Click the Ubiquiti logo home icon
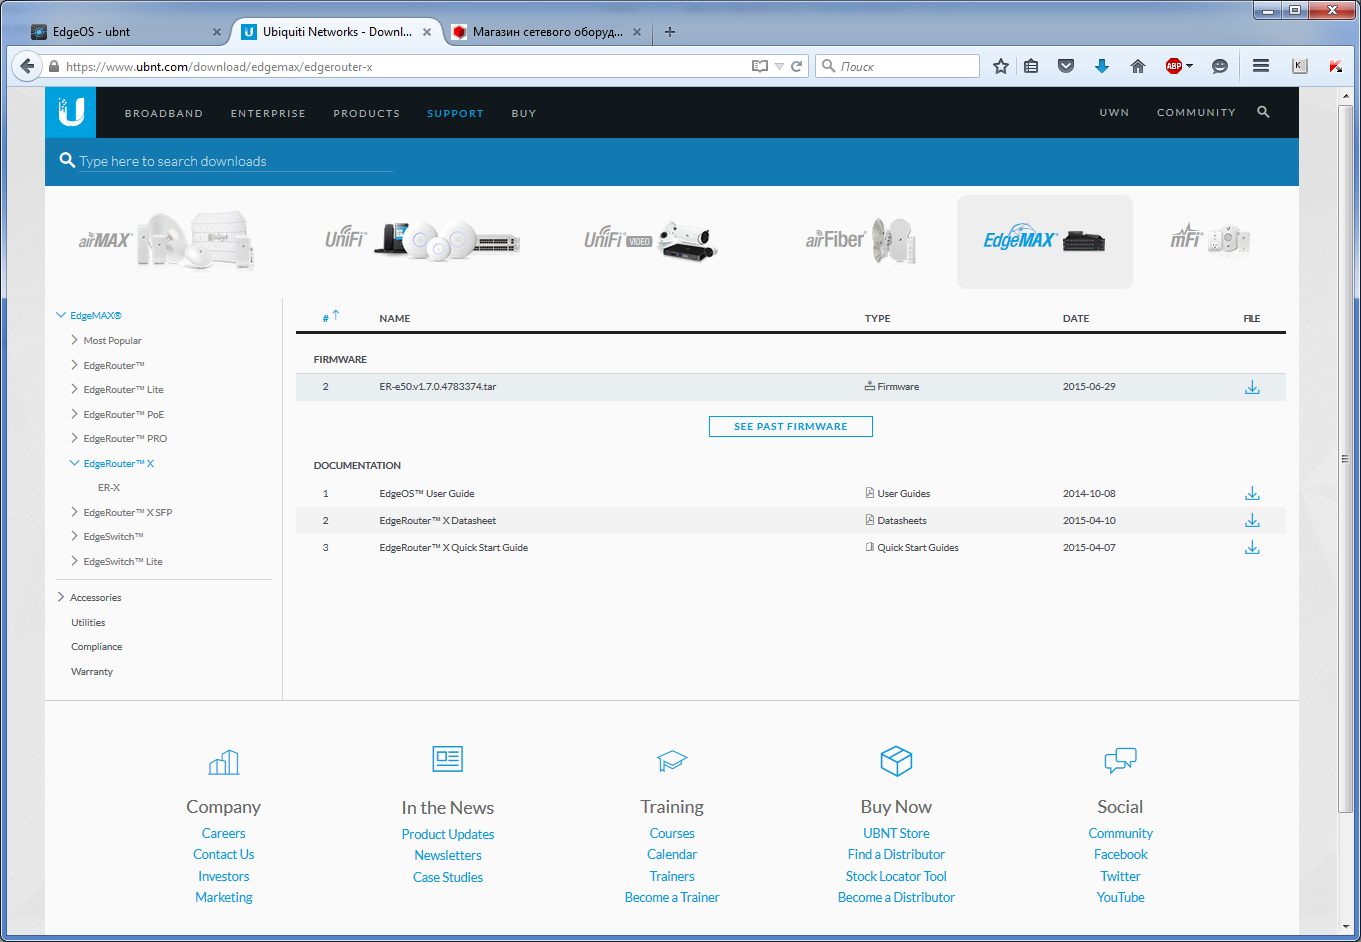 coord(71,112)
